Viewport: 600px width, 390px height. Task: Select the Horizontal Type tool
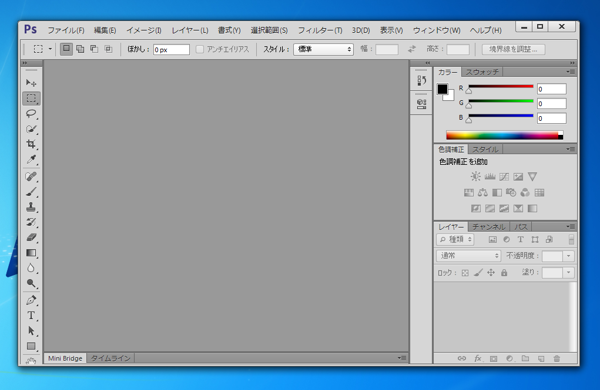(x=31, y=315)
